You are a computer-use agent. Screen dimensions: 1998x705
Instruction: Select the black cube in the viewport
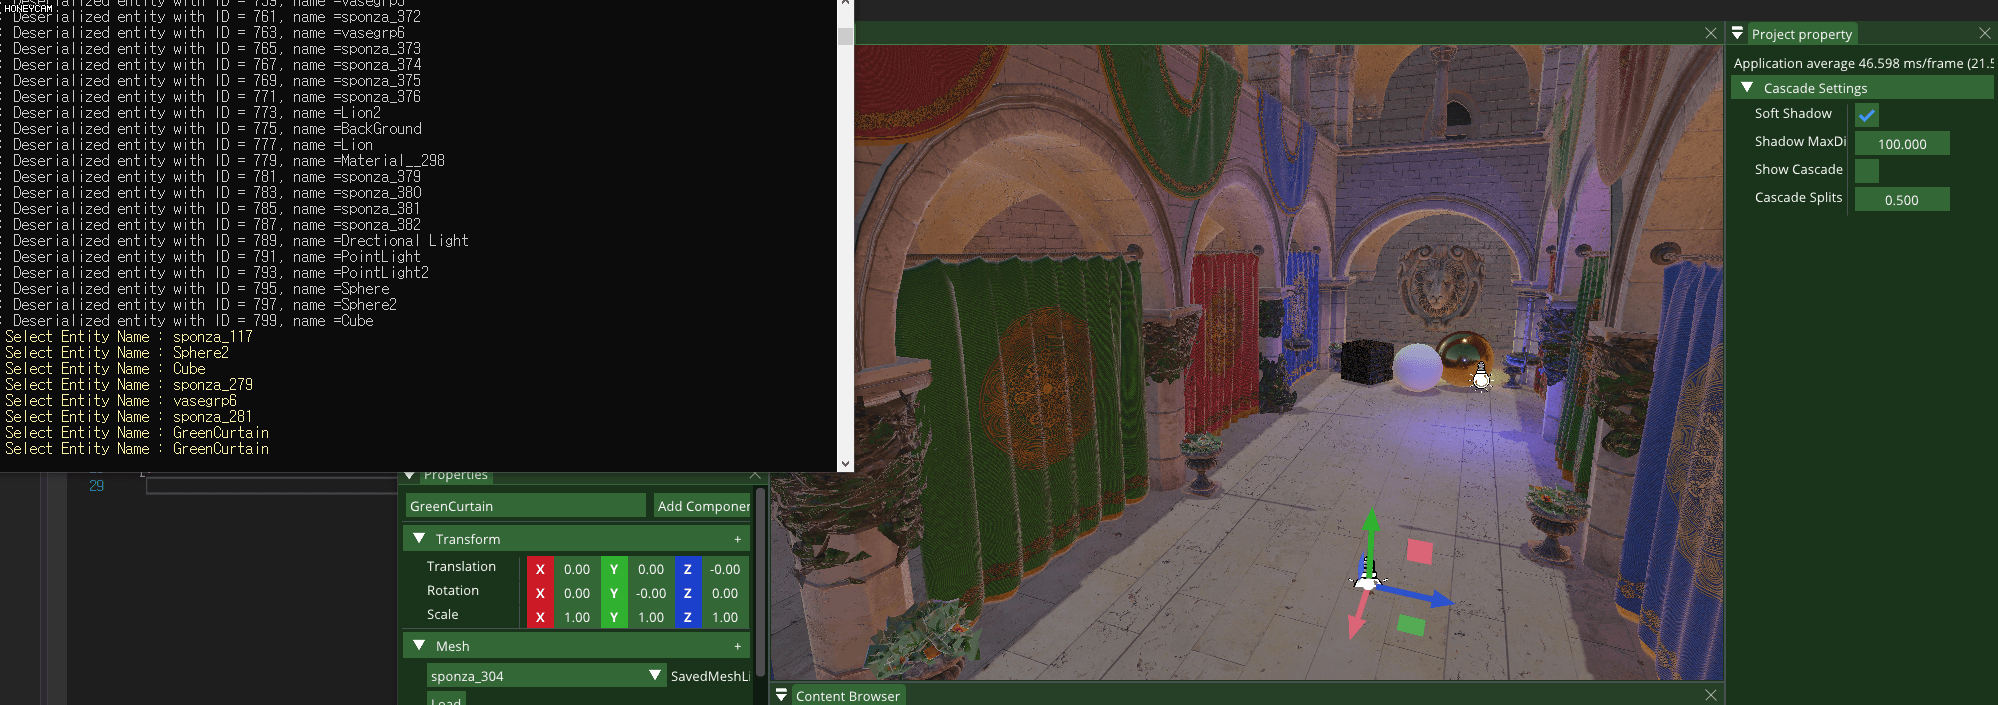point(1365,362)
